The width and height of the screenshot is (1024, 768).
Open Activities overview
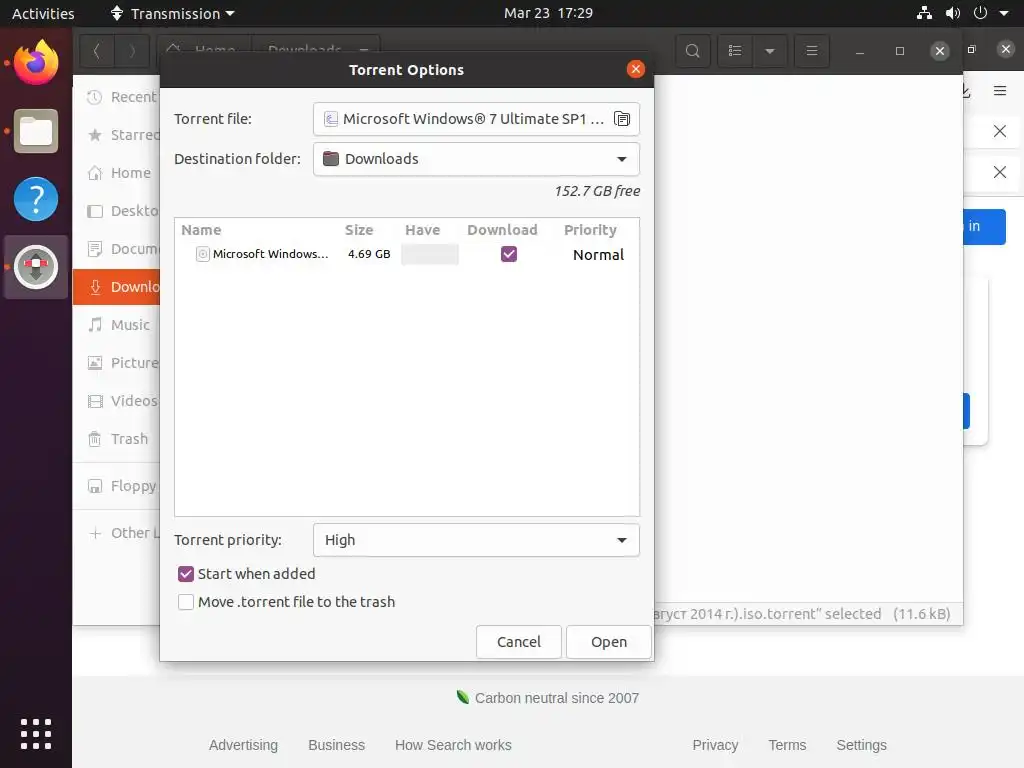point(43,13)
